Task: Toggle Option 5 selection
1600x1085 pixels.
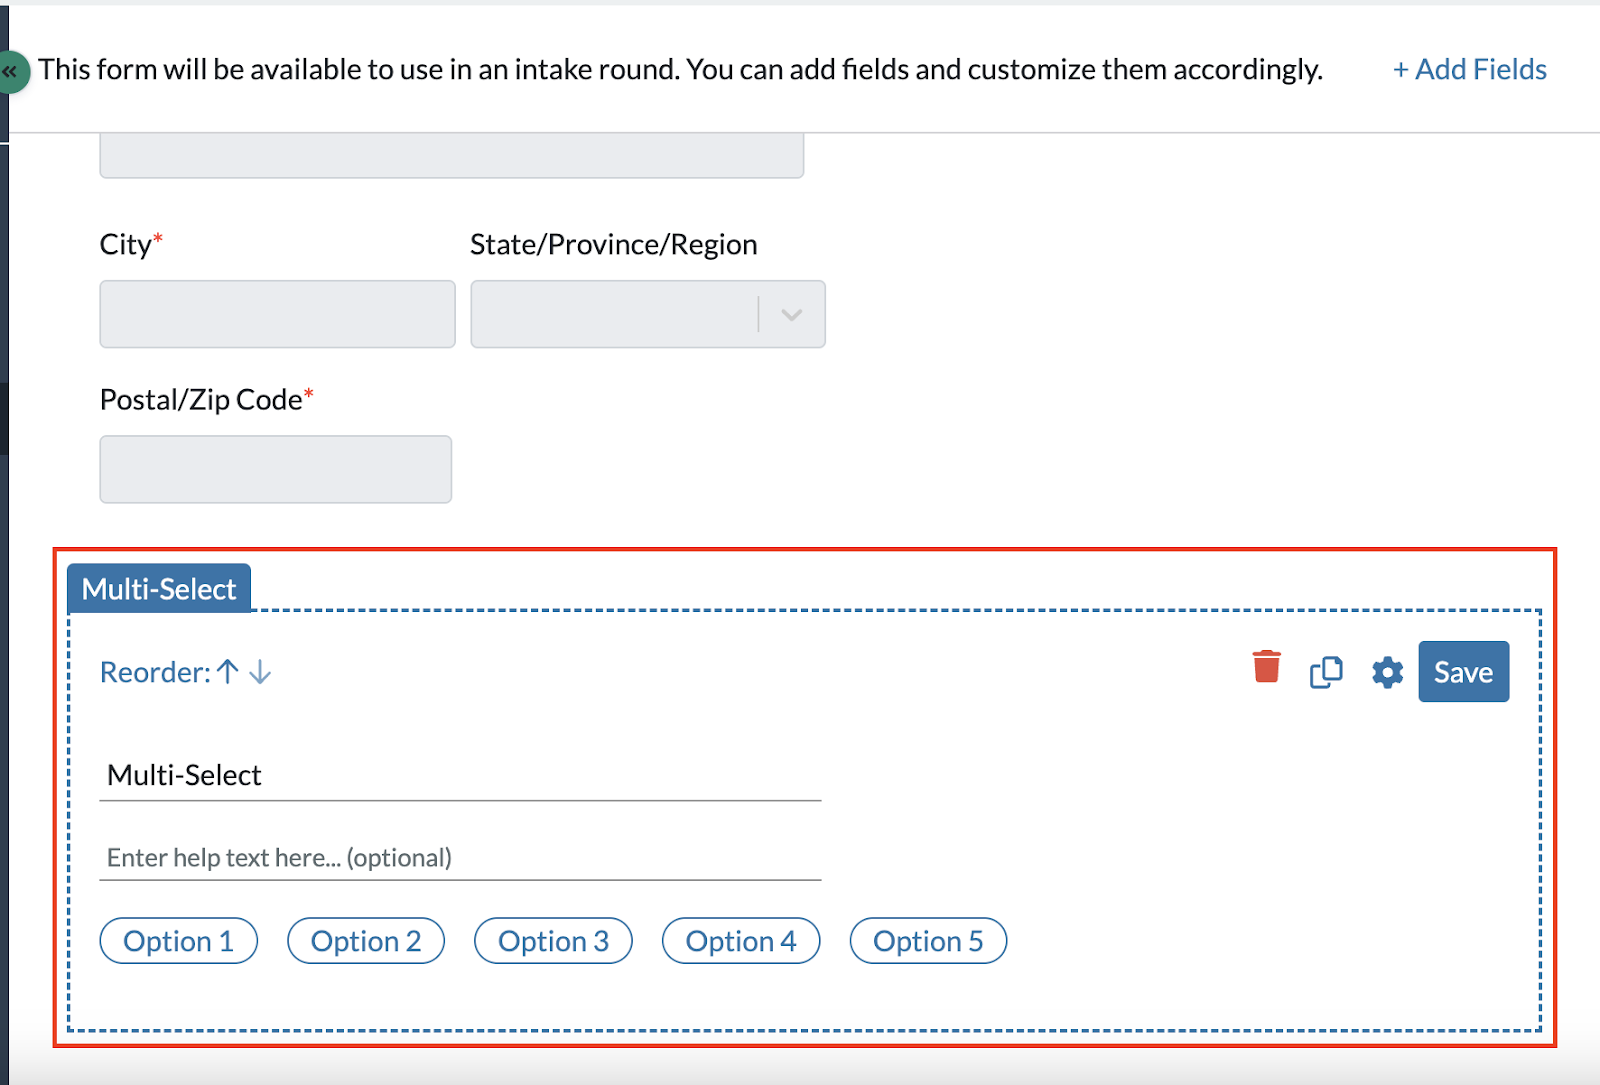Action: (x=928, y=940)
